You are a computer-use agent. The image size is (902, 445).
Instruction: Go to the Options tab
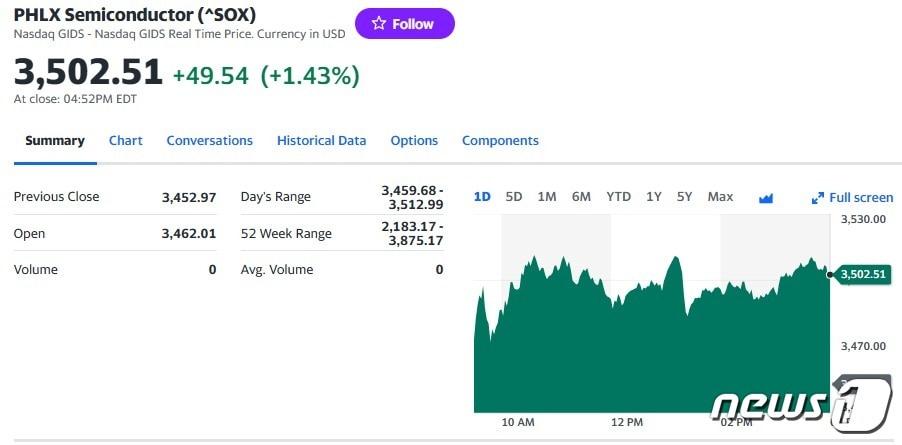[x=414, y=141]
